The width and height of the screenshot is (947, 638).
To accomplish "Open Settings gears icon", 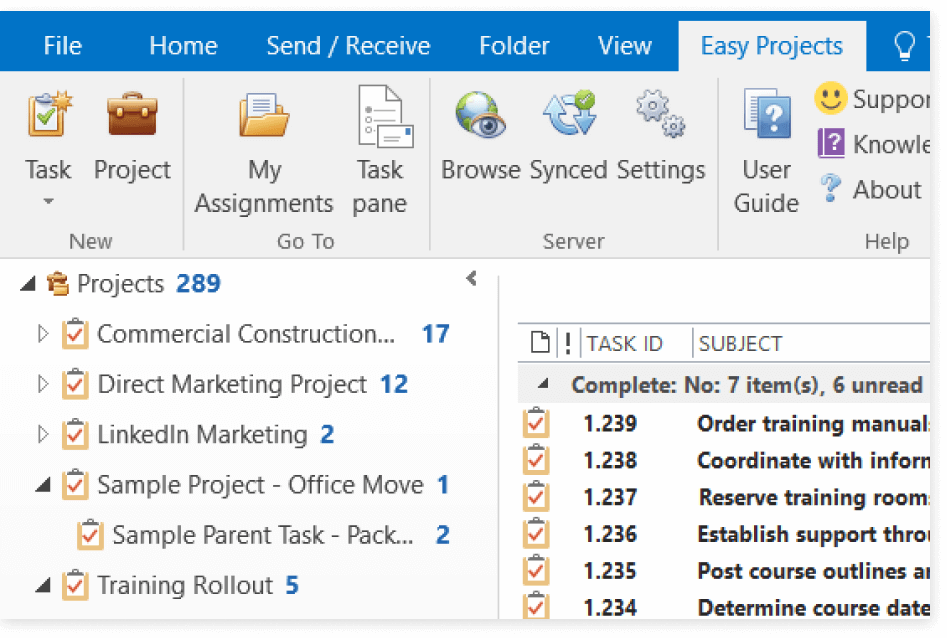I will [x=661, y=114].
